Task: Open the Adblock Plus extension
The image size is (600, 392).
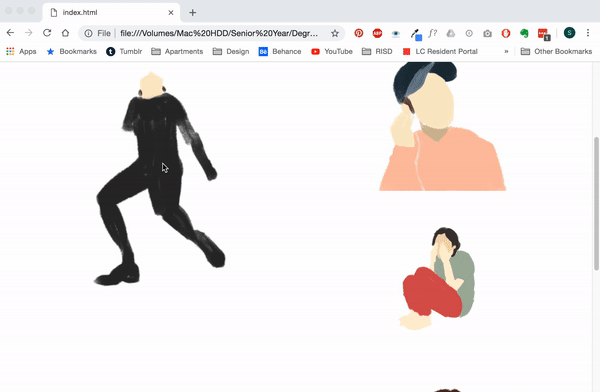Action: [x=377, y=33]
